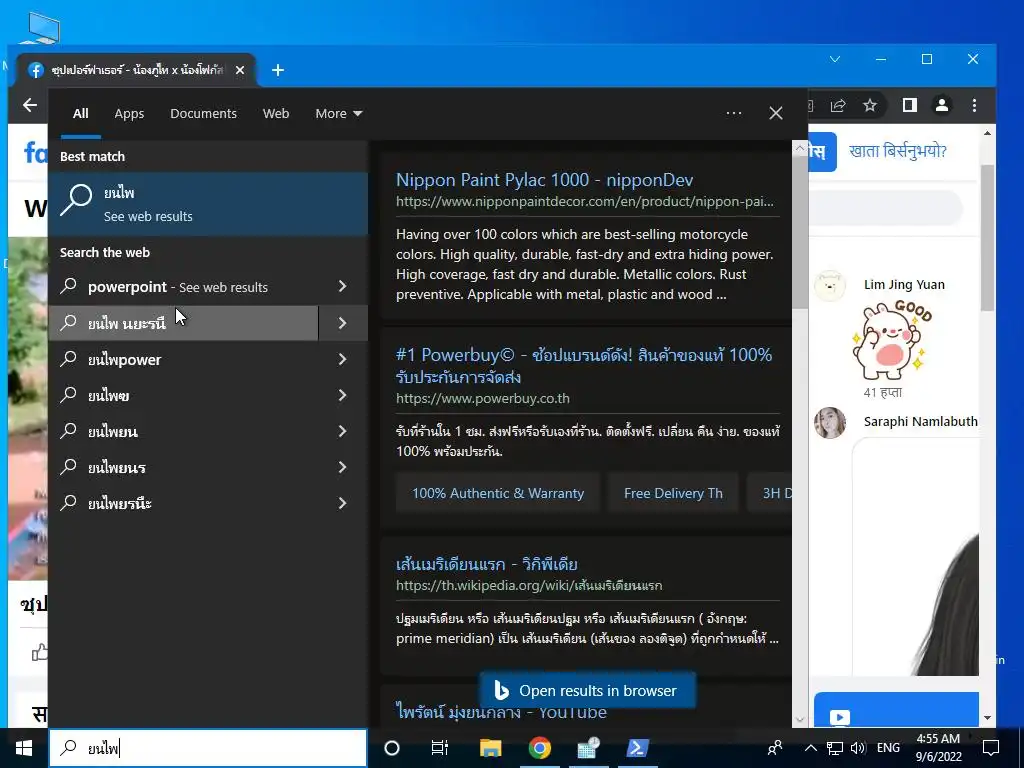Select the powerpoint web suggestion
Screen dimensions: 1024x768
click(184, 287)
